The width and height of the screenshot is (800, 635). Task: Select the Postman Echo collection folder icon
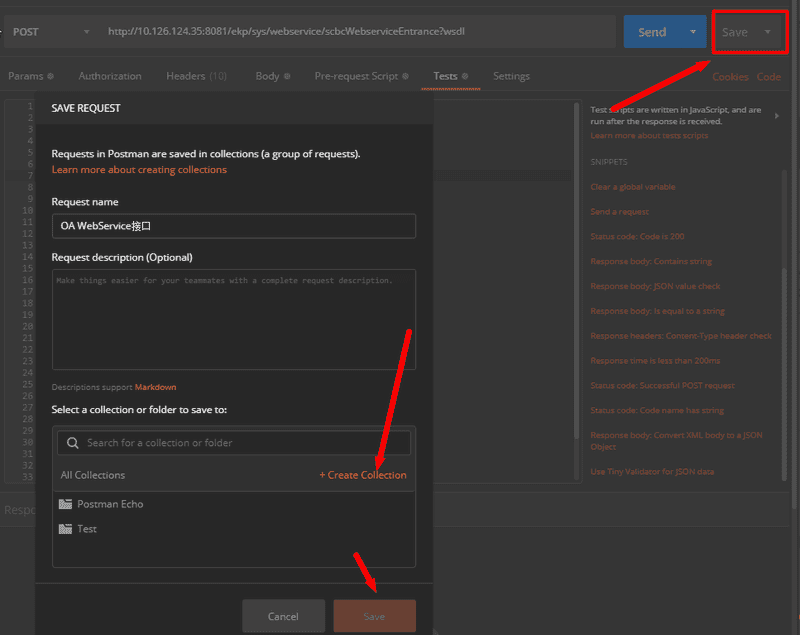click(x=66, y=504)
